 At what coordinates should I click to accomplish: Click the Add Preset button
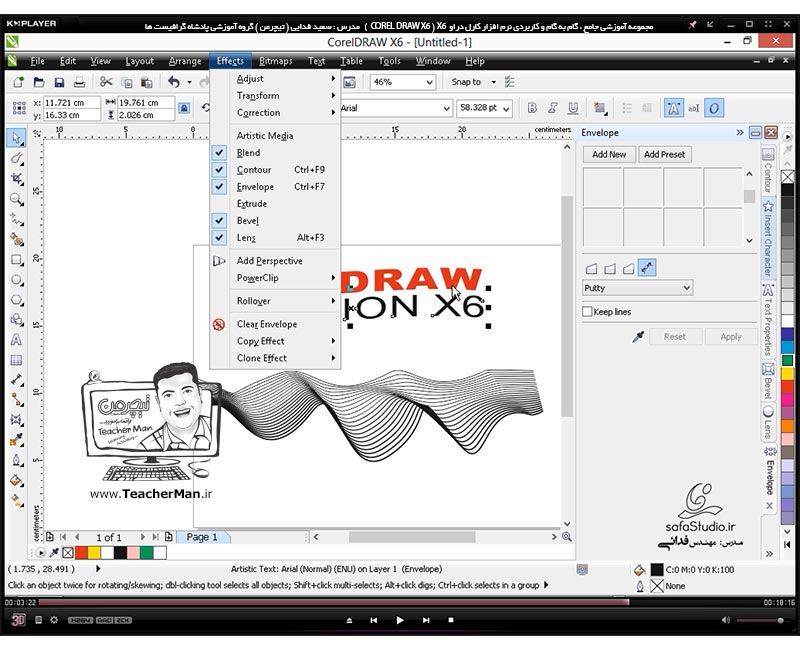[x=664, y=154]
